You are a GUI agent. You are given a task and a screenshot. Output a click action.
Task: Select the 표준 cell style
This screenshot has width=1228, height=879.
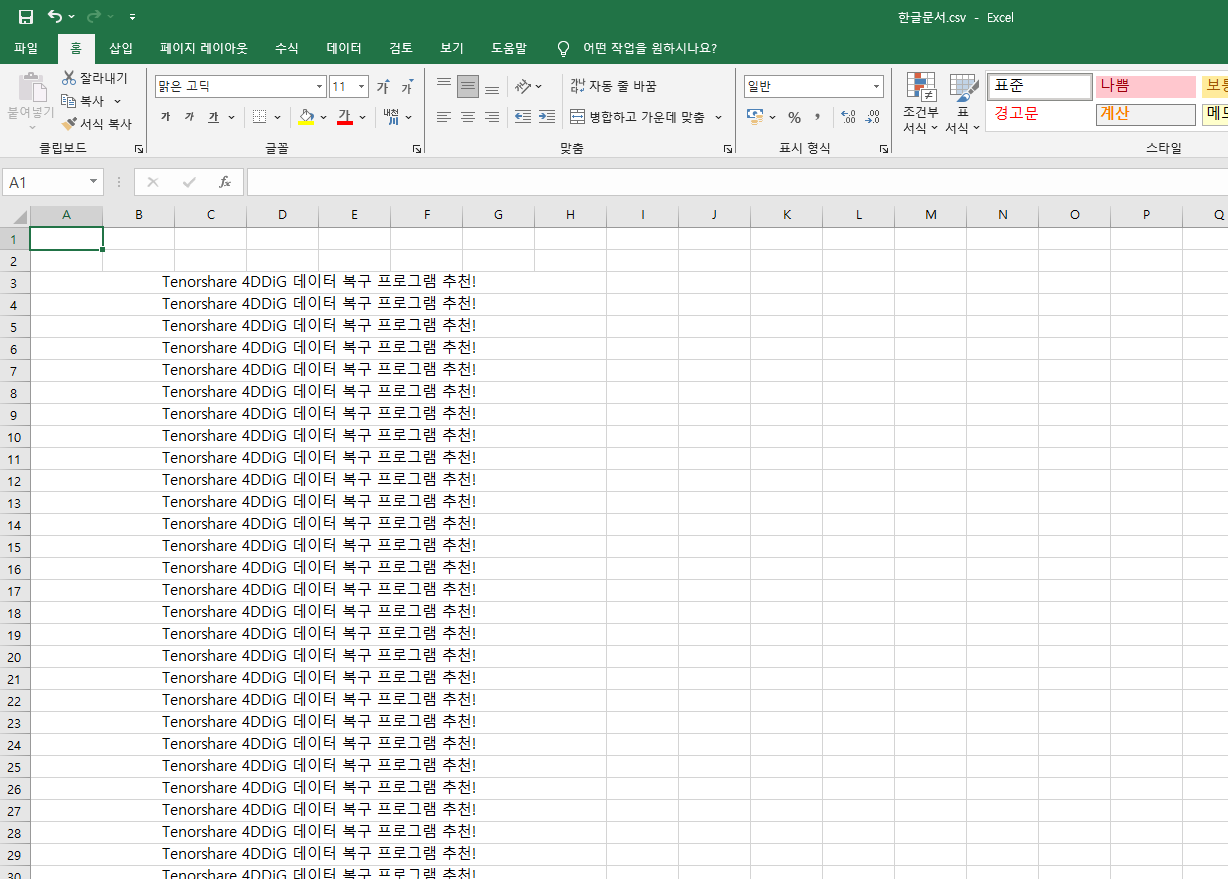tap(1039, 87)
